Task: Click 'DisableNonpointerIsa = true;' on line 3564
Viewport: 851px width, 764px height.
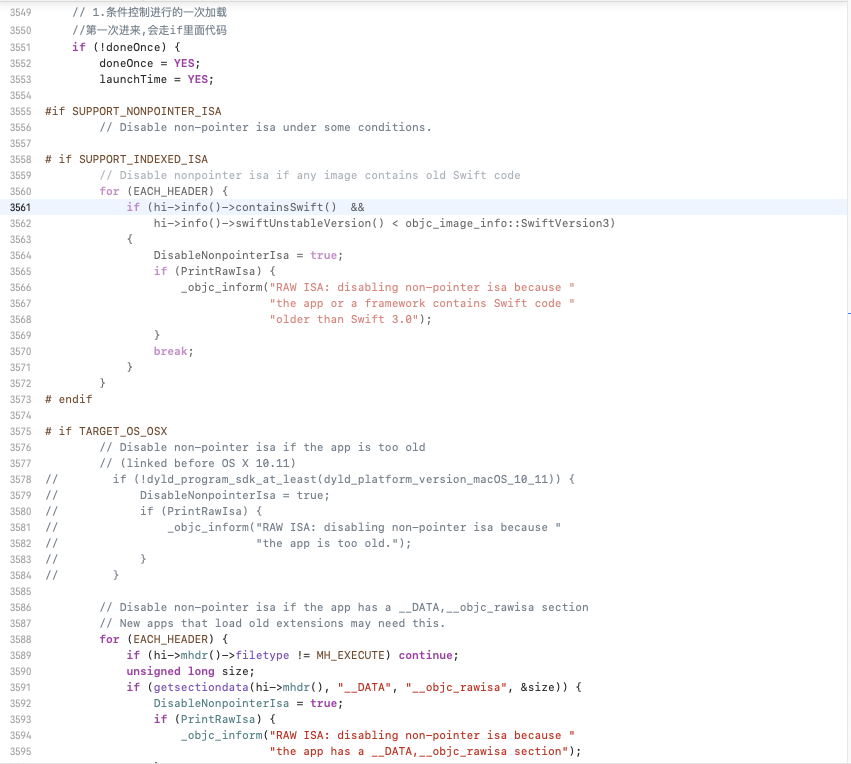Action: (x=248, y=255)
